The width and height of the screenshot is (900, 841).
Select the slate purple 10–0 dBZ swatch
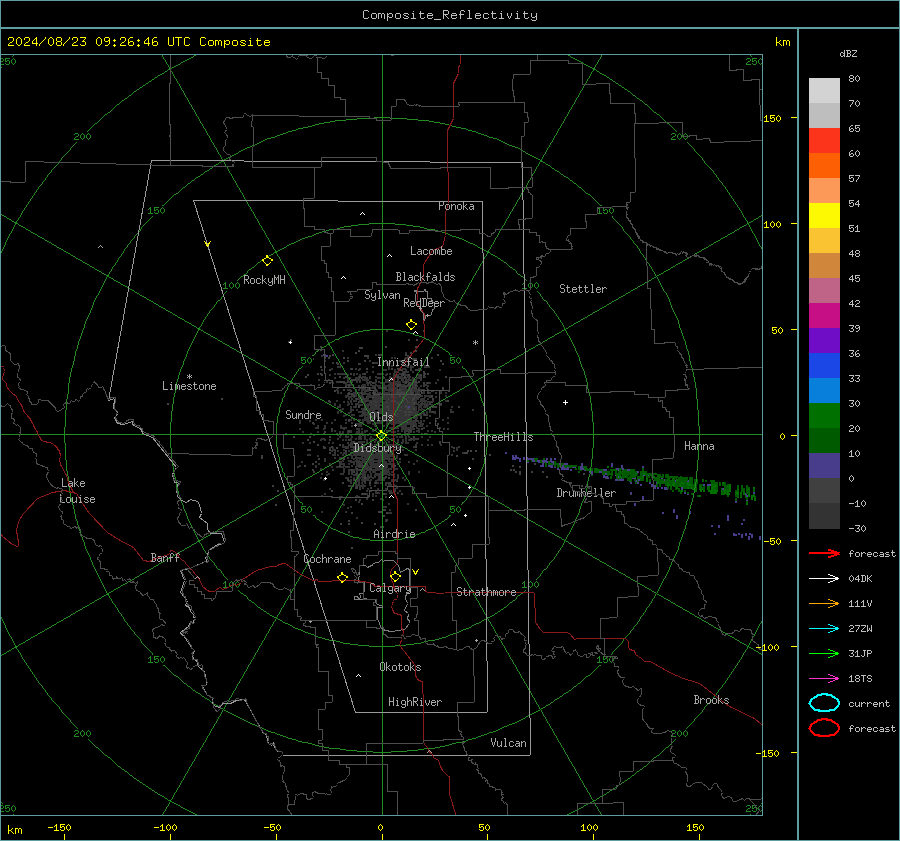click(824, 465)
